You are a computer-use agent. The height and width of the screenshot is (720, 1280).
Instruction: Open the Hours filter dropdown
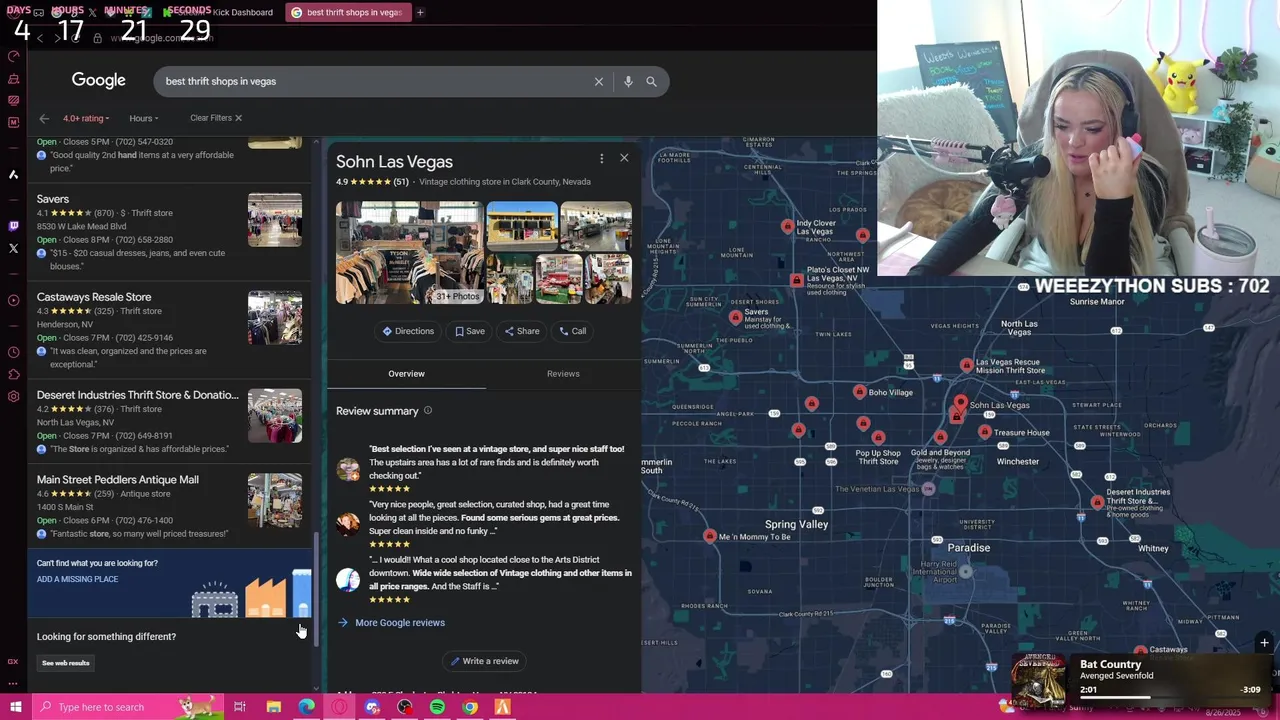tap(144, 118)
